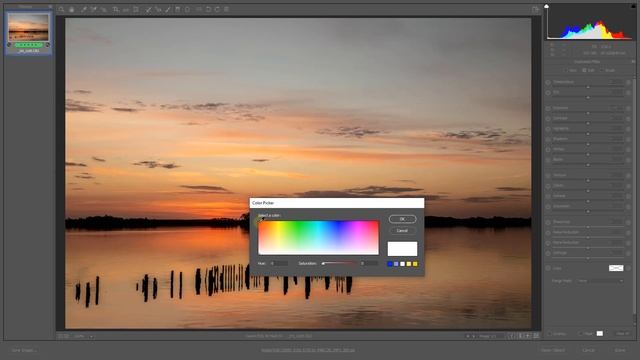This screenshot has height=360, width=640.
Task: Open workflow options link below preview
Action: 308,350
